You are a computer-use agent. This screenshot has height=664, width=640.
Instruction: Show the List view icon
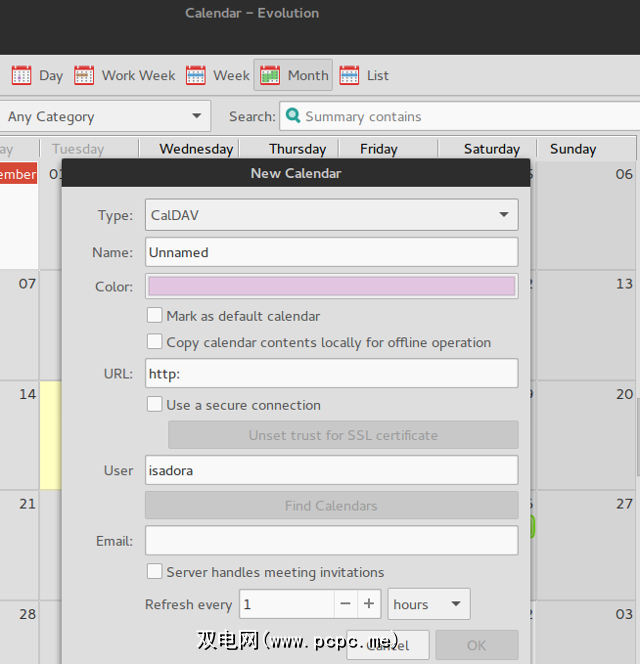tap(349, 75)
